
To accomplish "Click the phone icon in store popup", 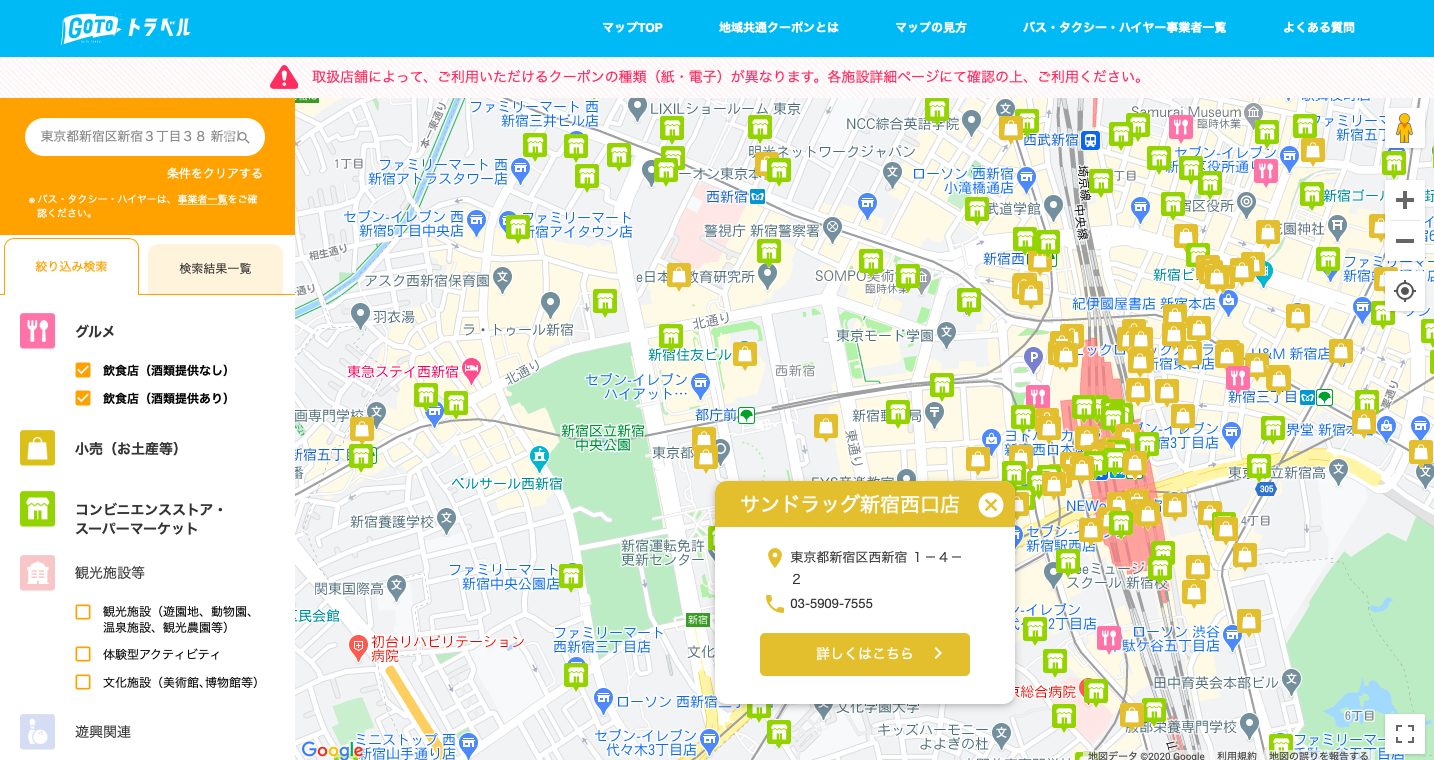I will [x=774, y=604].
